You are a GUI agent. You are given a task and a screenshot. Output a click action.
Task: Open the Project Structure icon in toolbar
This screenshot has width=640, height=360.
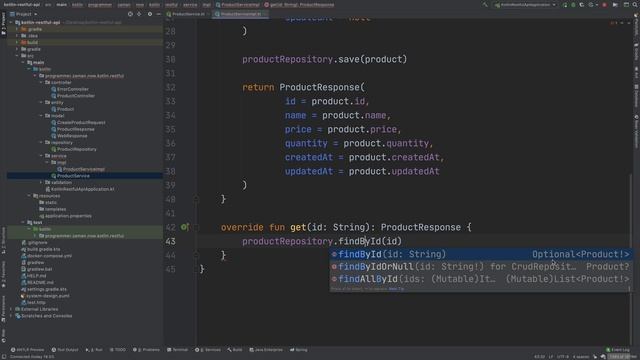(x=626, y=5)
